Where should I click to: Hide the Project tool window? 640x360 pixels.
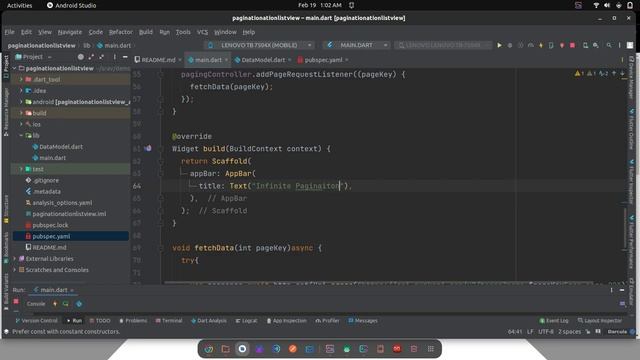(125, 57)
